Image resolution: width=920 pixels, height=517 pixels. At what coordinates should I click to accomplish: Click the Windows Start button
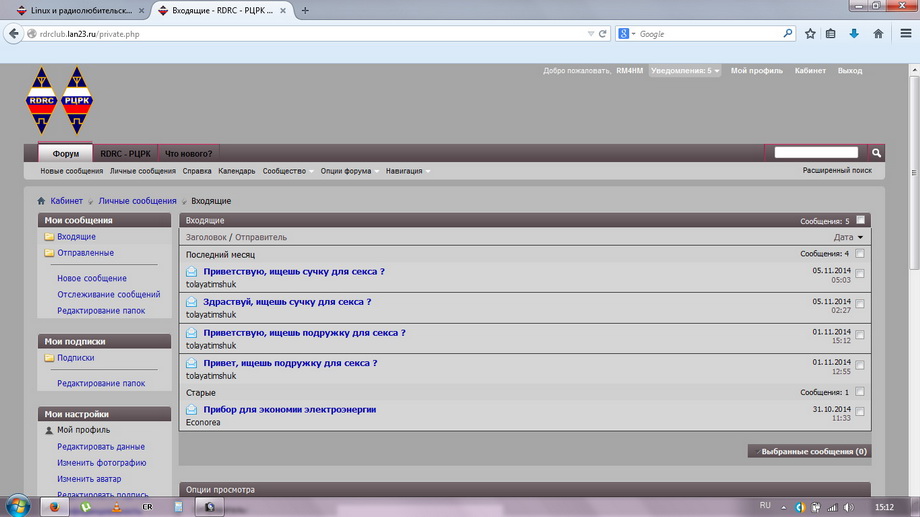point(15,506)
